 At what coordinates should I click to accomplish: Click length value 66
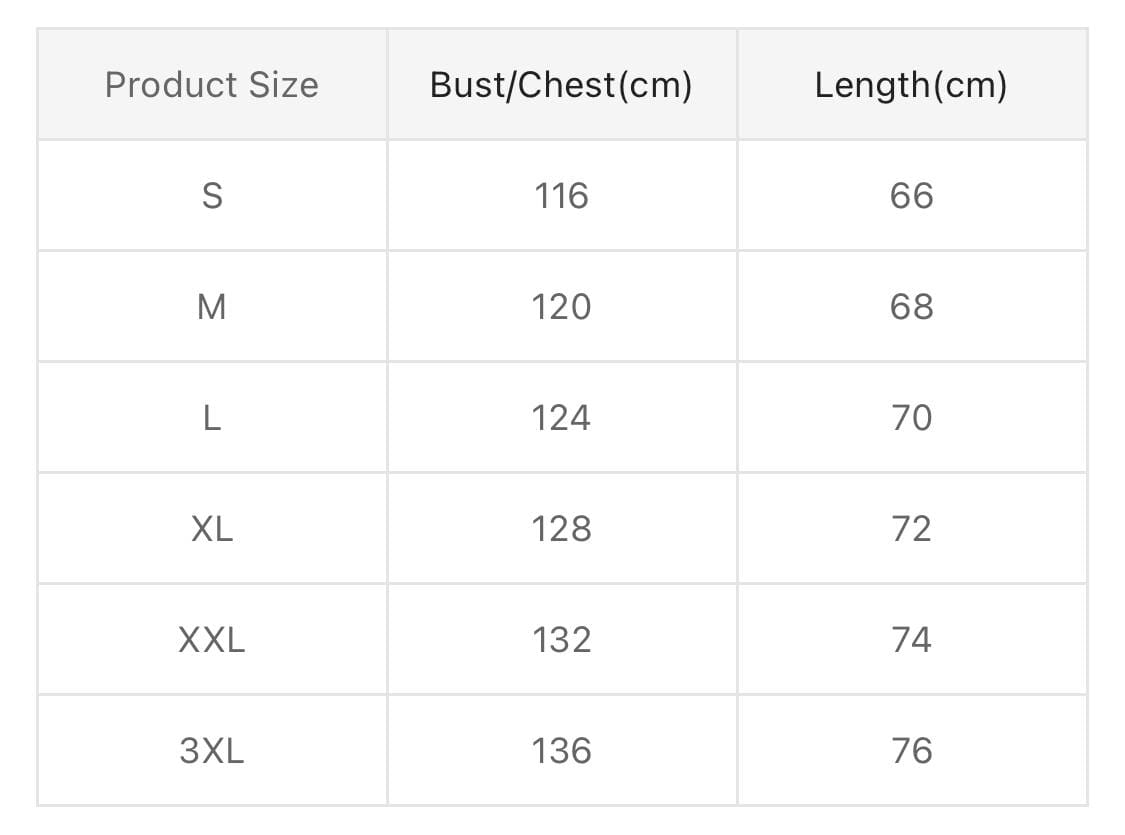point(911,196)
